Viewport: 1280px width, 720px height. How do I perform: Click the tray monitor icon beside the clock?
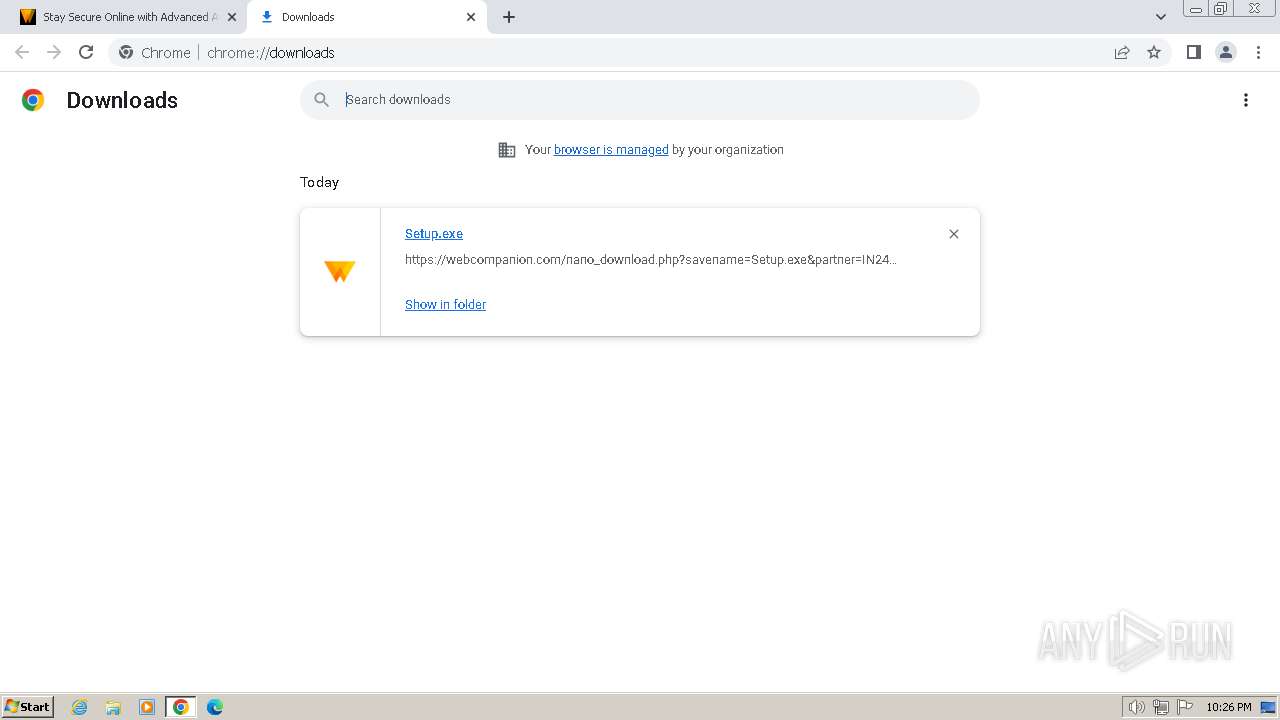[x=1268, y=707]
